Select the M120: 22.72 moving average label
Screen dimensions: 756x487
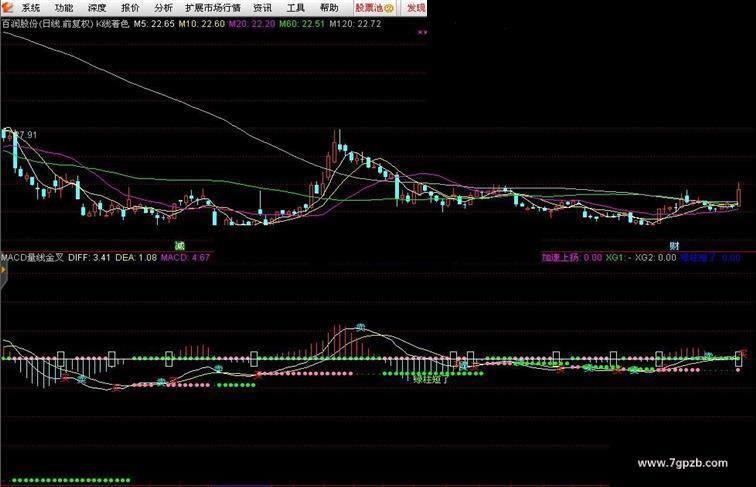[x=355, y=24]
